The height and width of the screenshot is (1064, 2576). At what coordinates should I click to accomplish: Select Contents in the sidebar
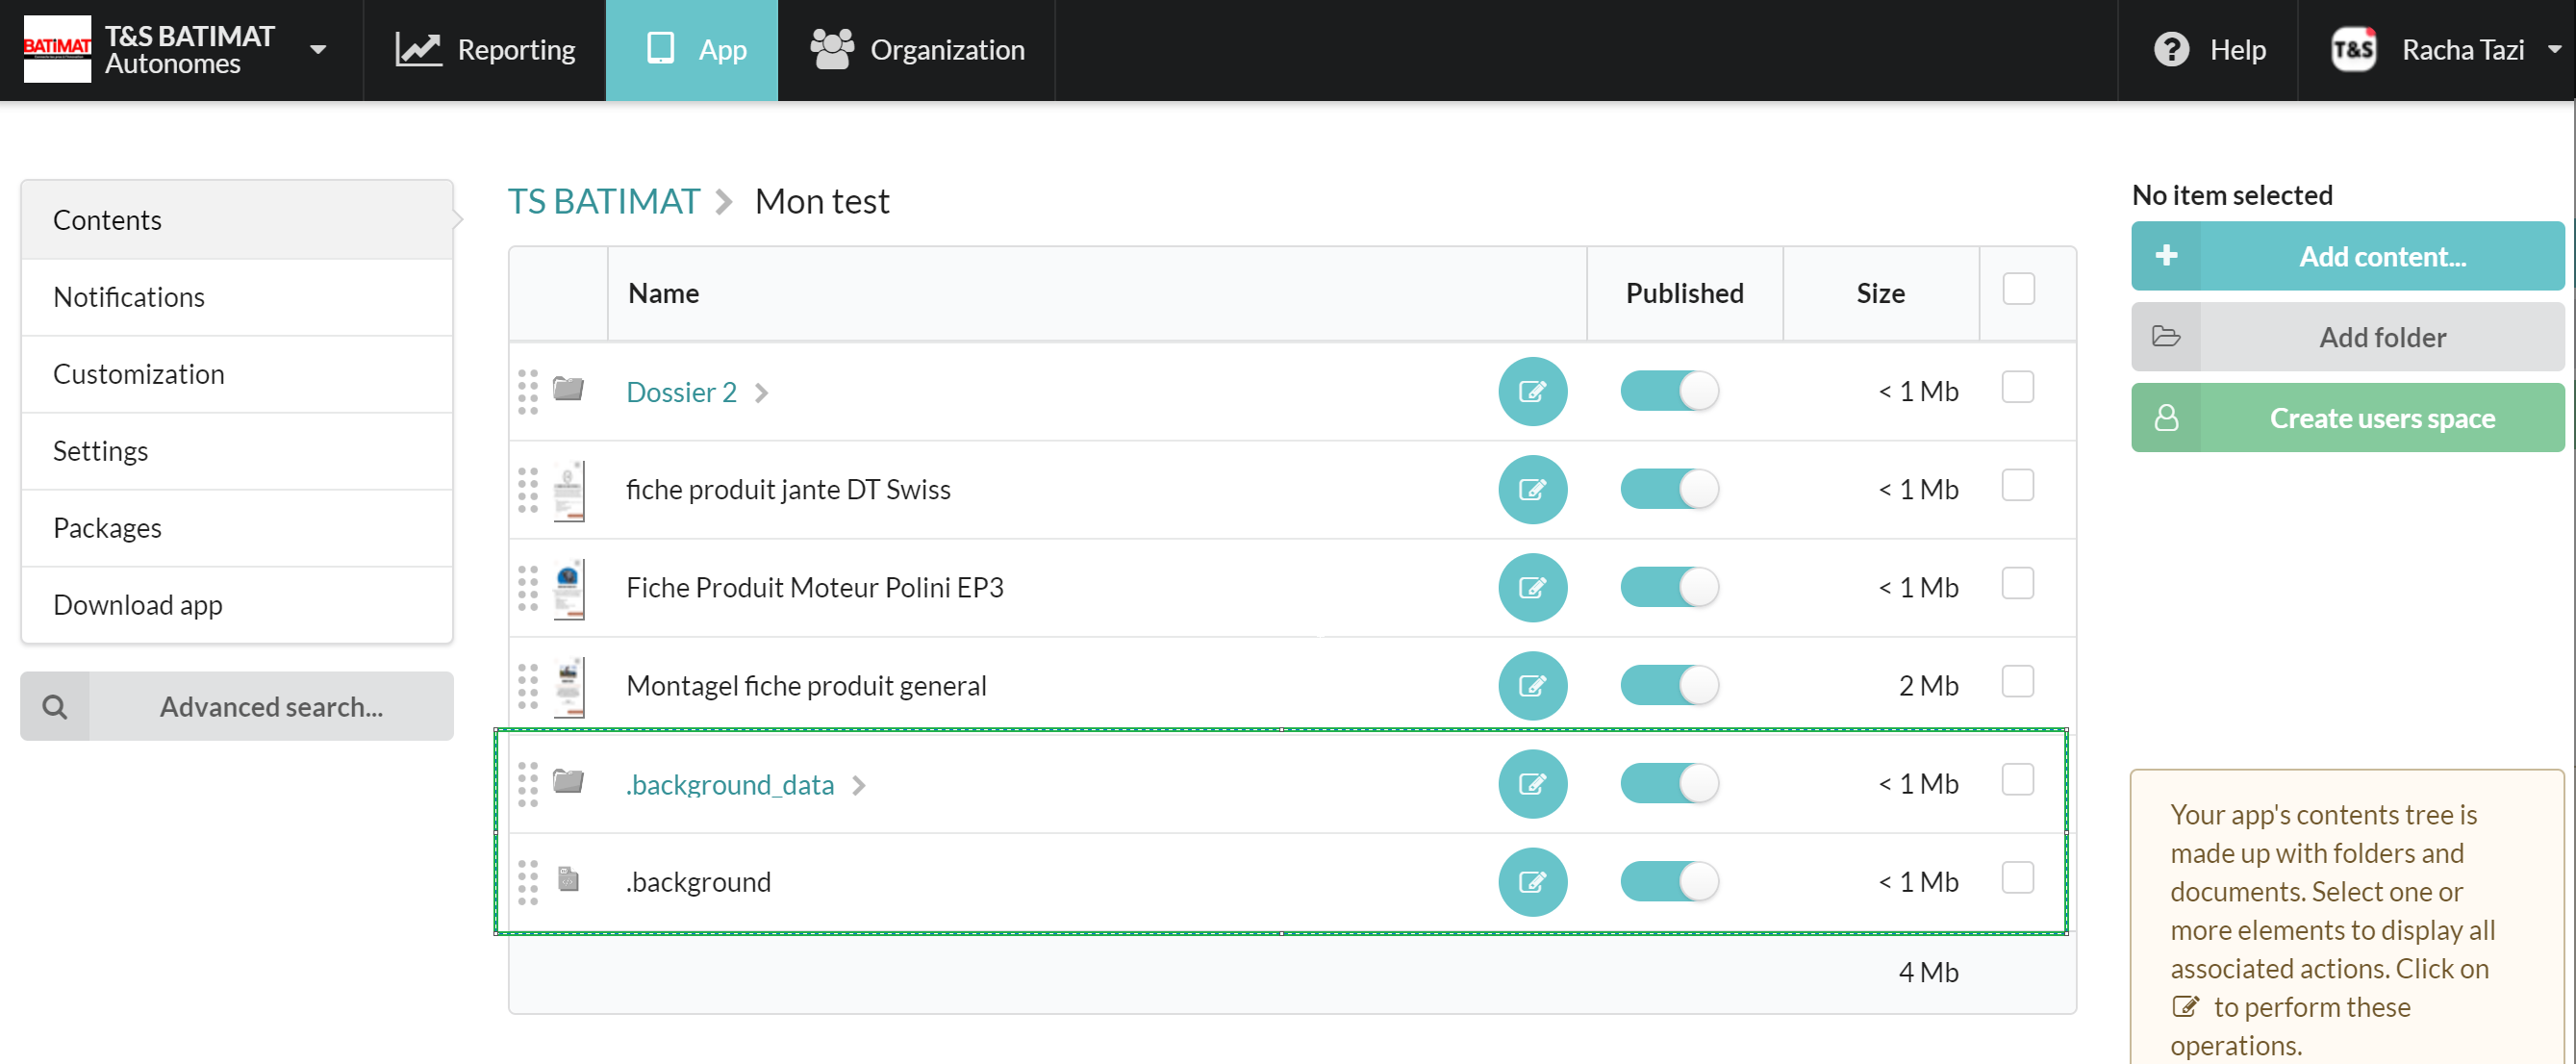(x=237, y=220)
